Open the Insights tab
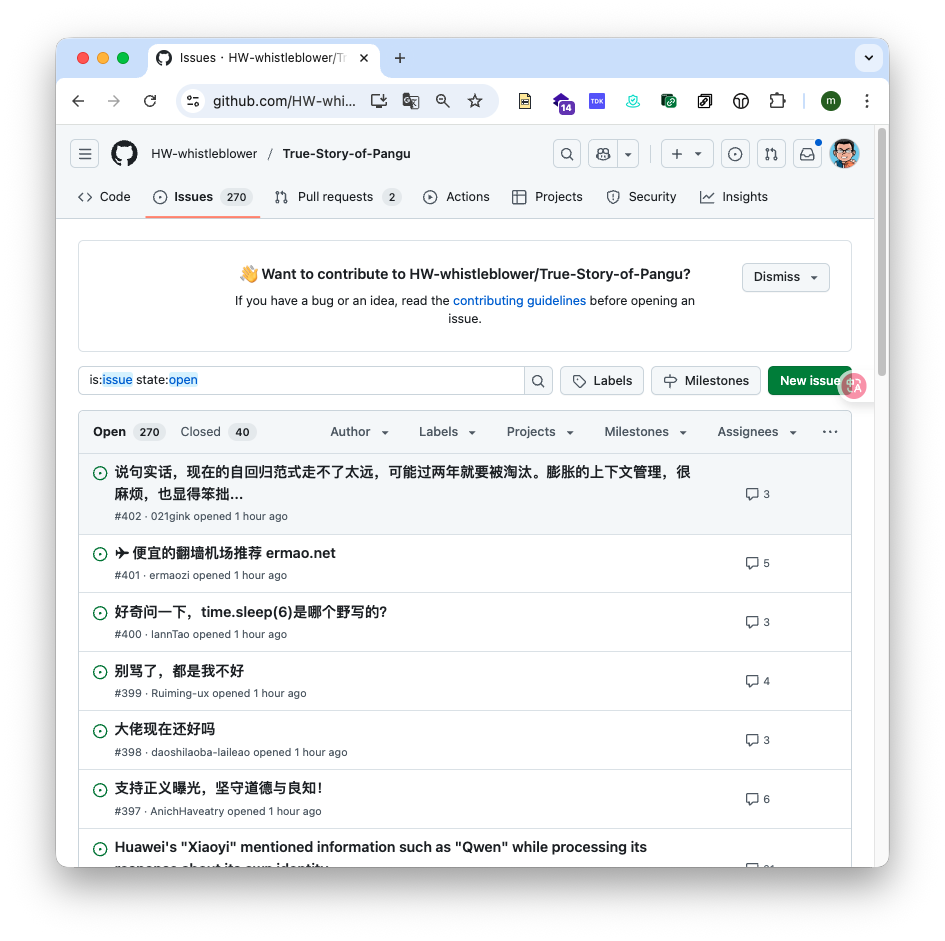 [x=733, y=197]
